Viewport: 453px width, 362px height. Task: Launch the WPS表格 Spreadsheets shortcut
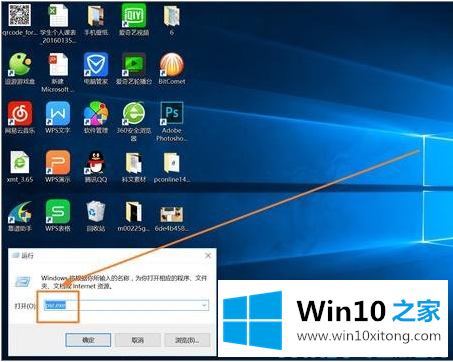pyautogui.click(x=58, y=216)
